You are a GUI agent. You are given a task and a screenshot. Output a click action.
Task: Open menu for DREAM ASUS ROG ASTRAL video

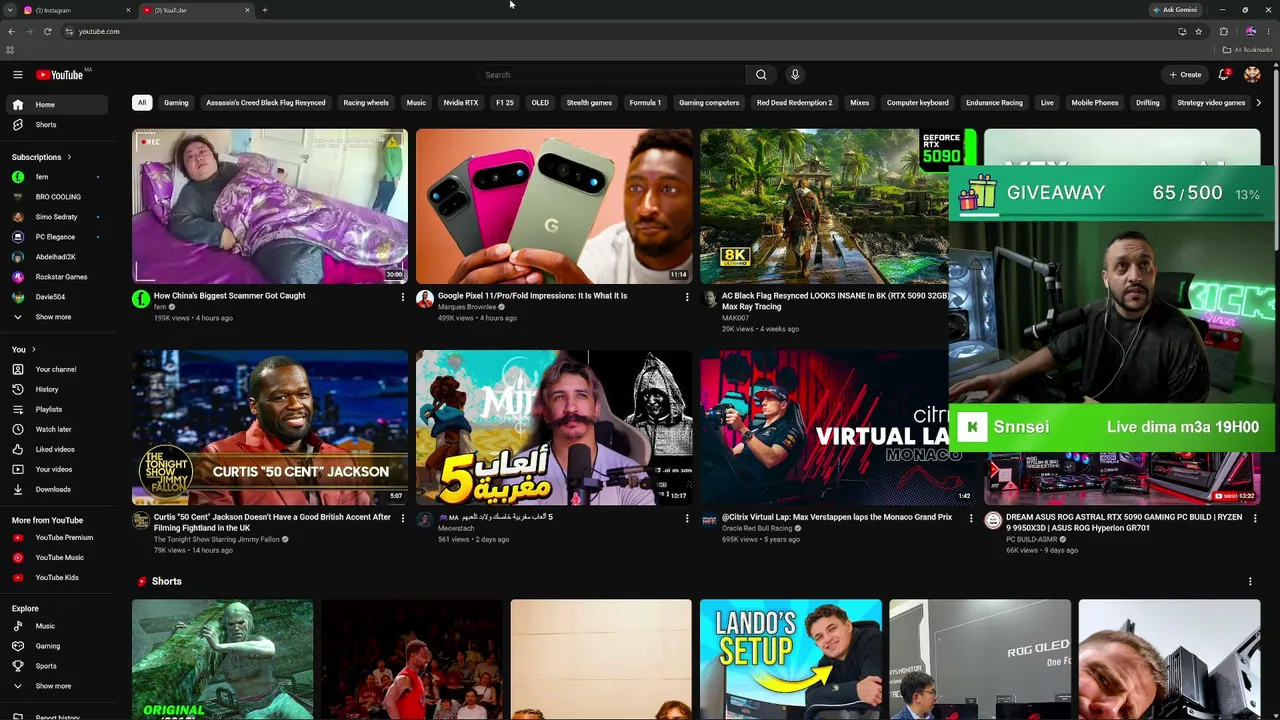pyautogui.click(x=1255, y=518)
